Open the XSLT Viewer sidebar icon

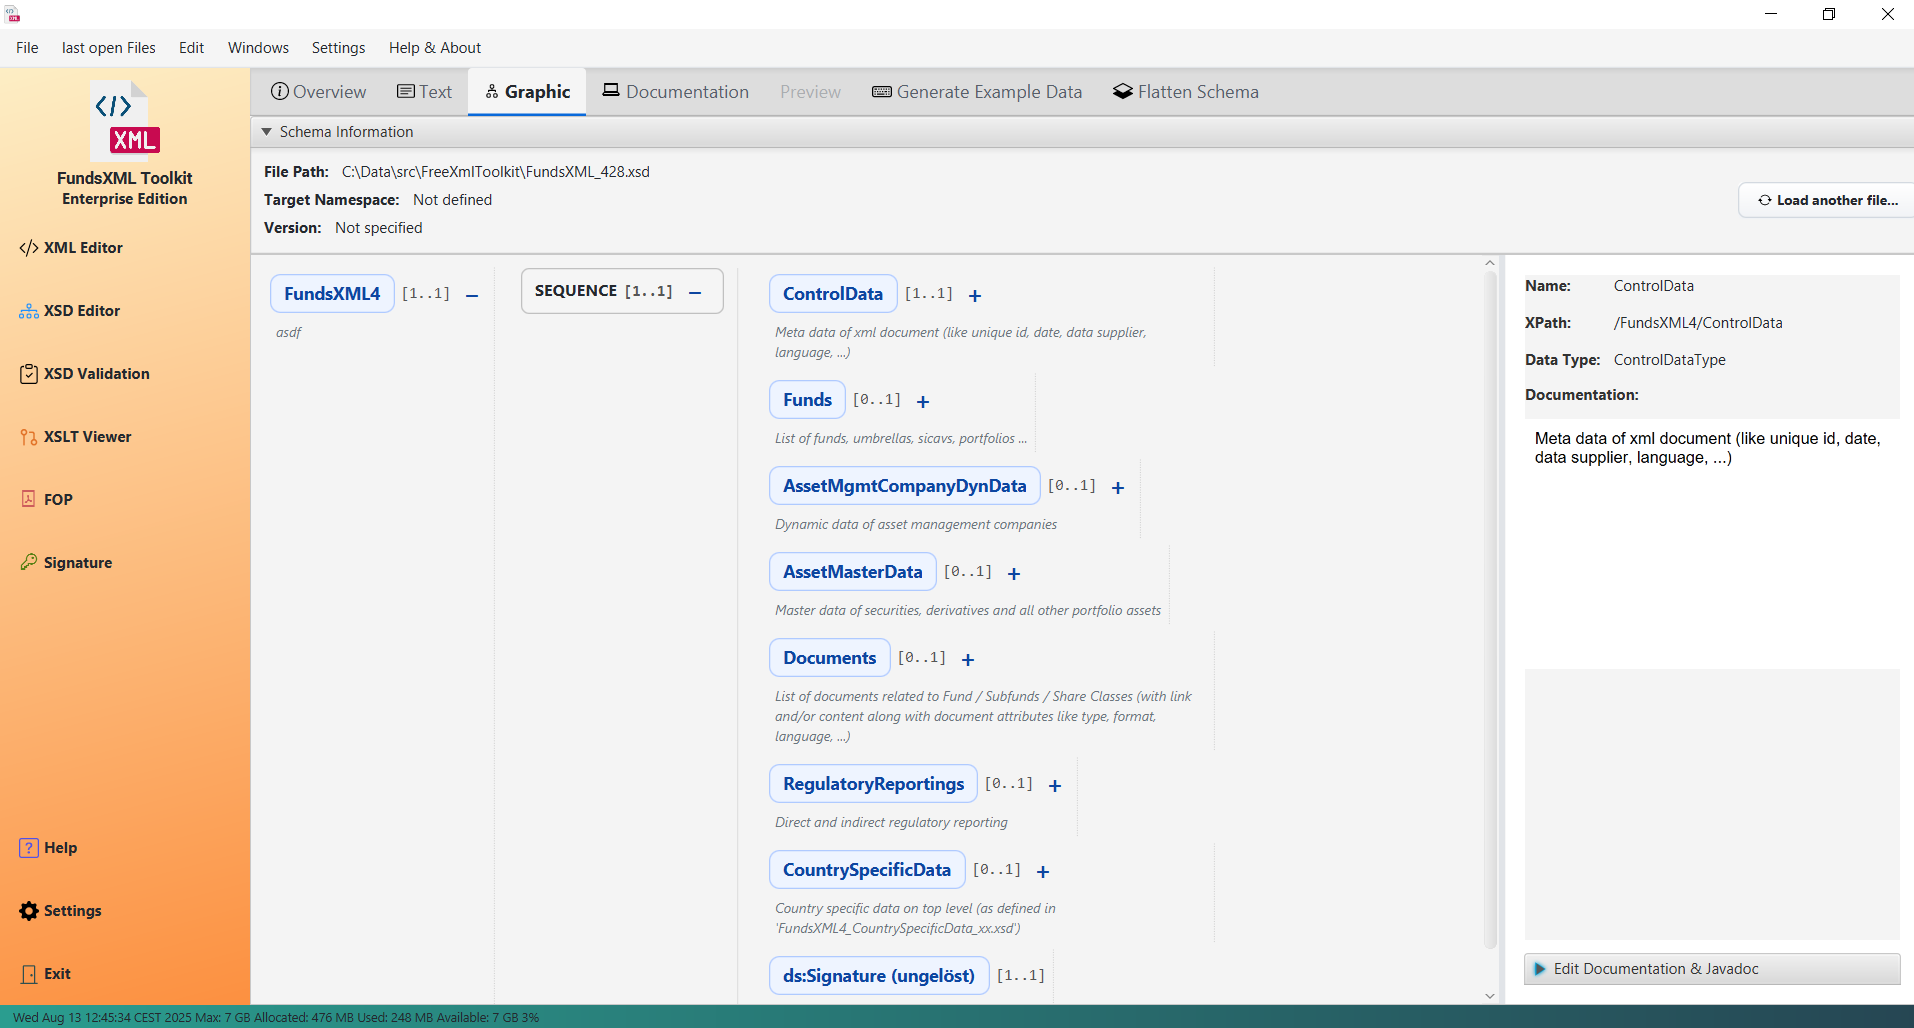pos(29,437)
